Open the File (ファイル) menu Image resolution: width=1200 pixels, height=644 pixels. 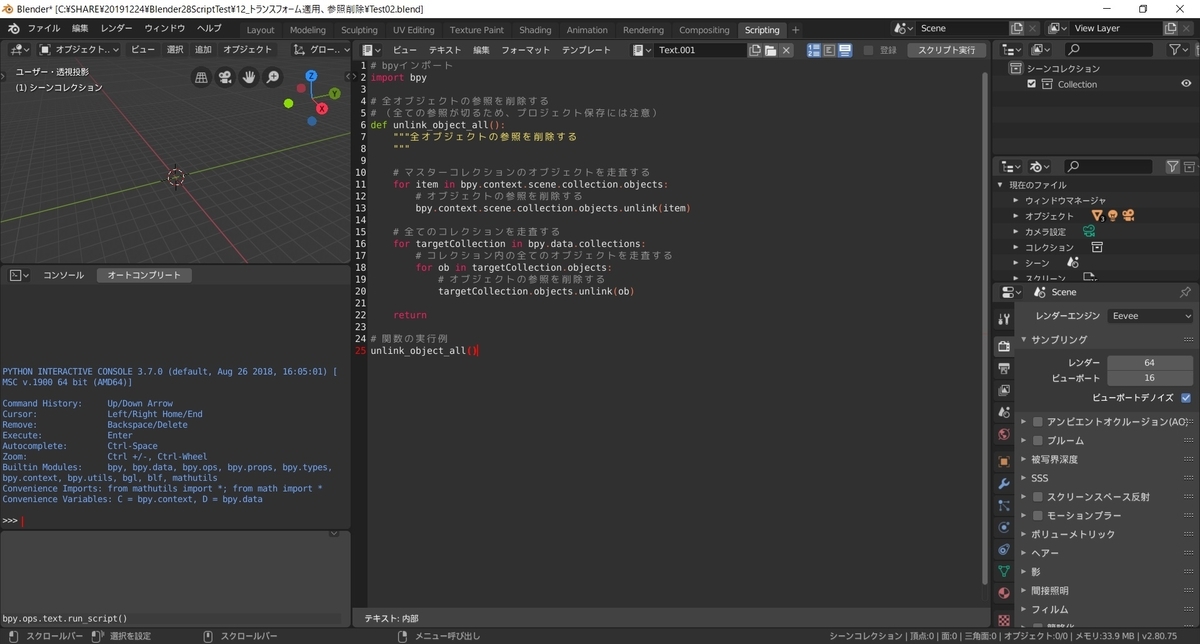pyautogui.click(x=43, y=29)
